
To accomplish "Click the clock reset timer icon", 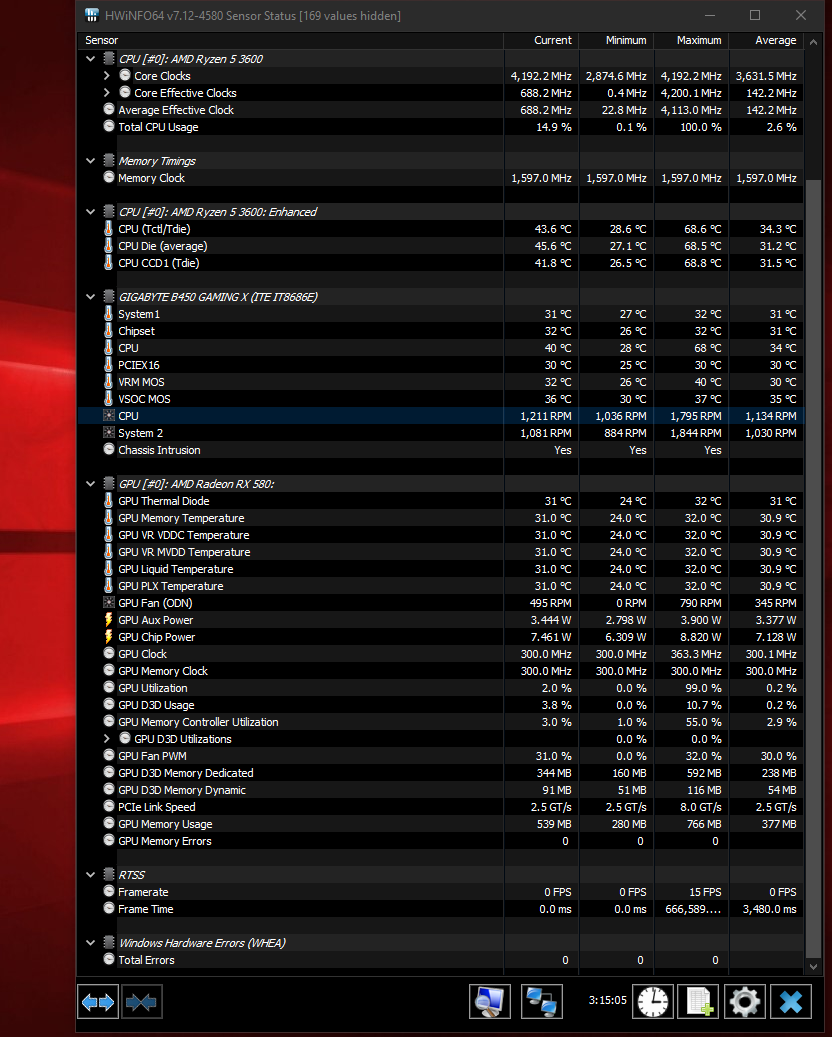I will [x=653, y=1001].
